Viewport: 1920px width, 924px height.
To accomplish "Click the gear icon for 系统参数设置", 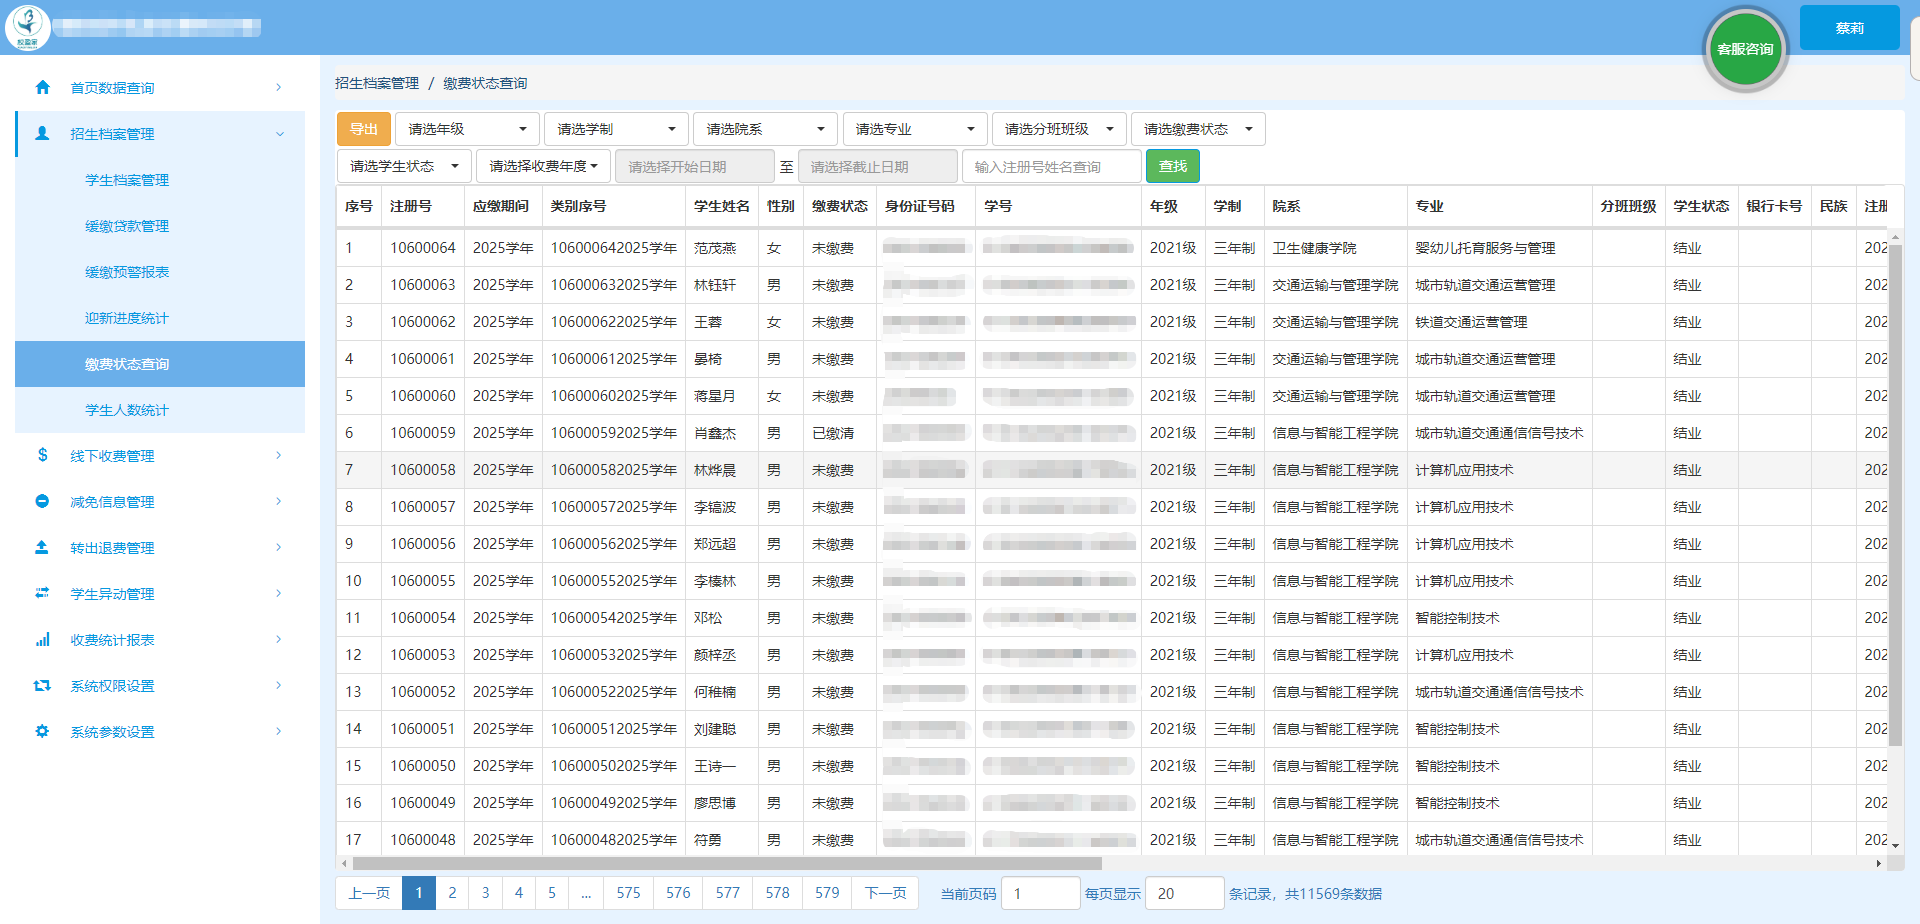I will [42, 731].
